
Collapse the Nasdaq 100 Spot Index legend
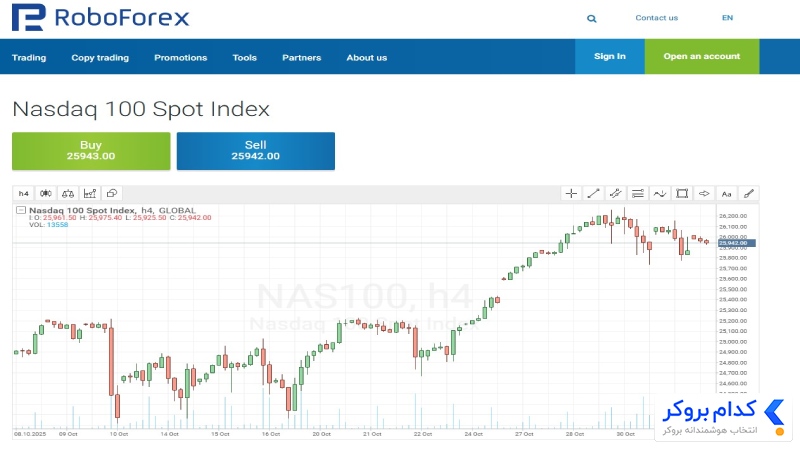[21, 210]
